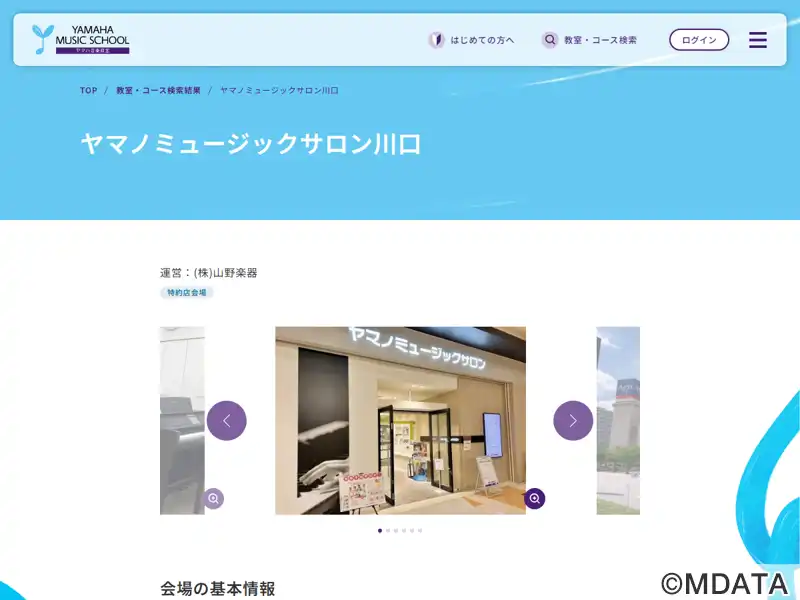Select the third carousel dot
Screen dimensions: 800x600
point(396,531)
